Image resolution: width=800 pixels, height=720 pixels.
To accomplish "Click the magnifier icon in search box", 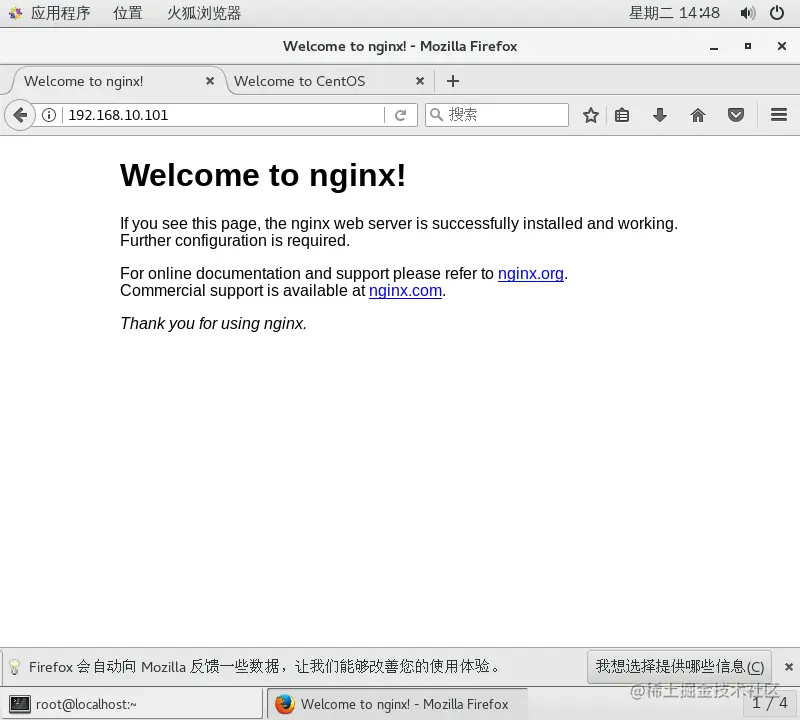I will click(436, 115).
